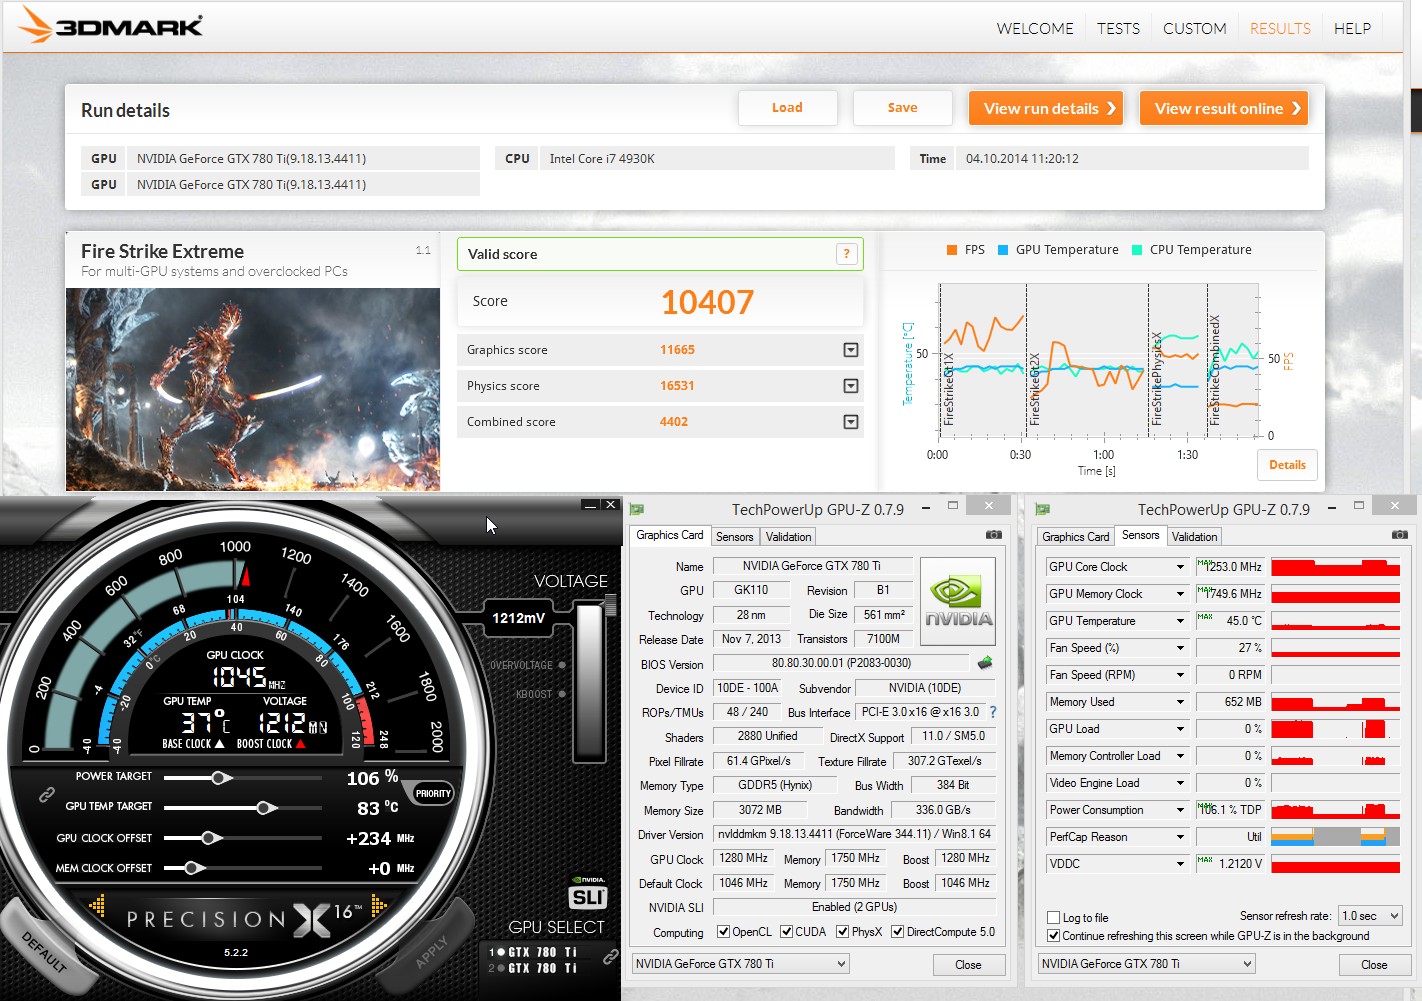This screenshot has height=1001, width=1422.
Task: Expand the Physics score details
Action: 851,386
